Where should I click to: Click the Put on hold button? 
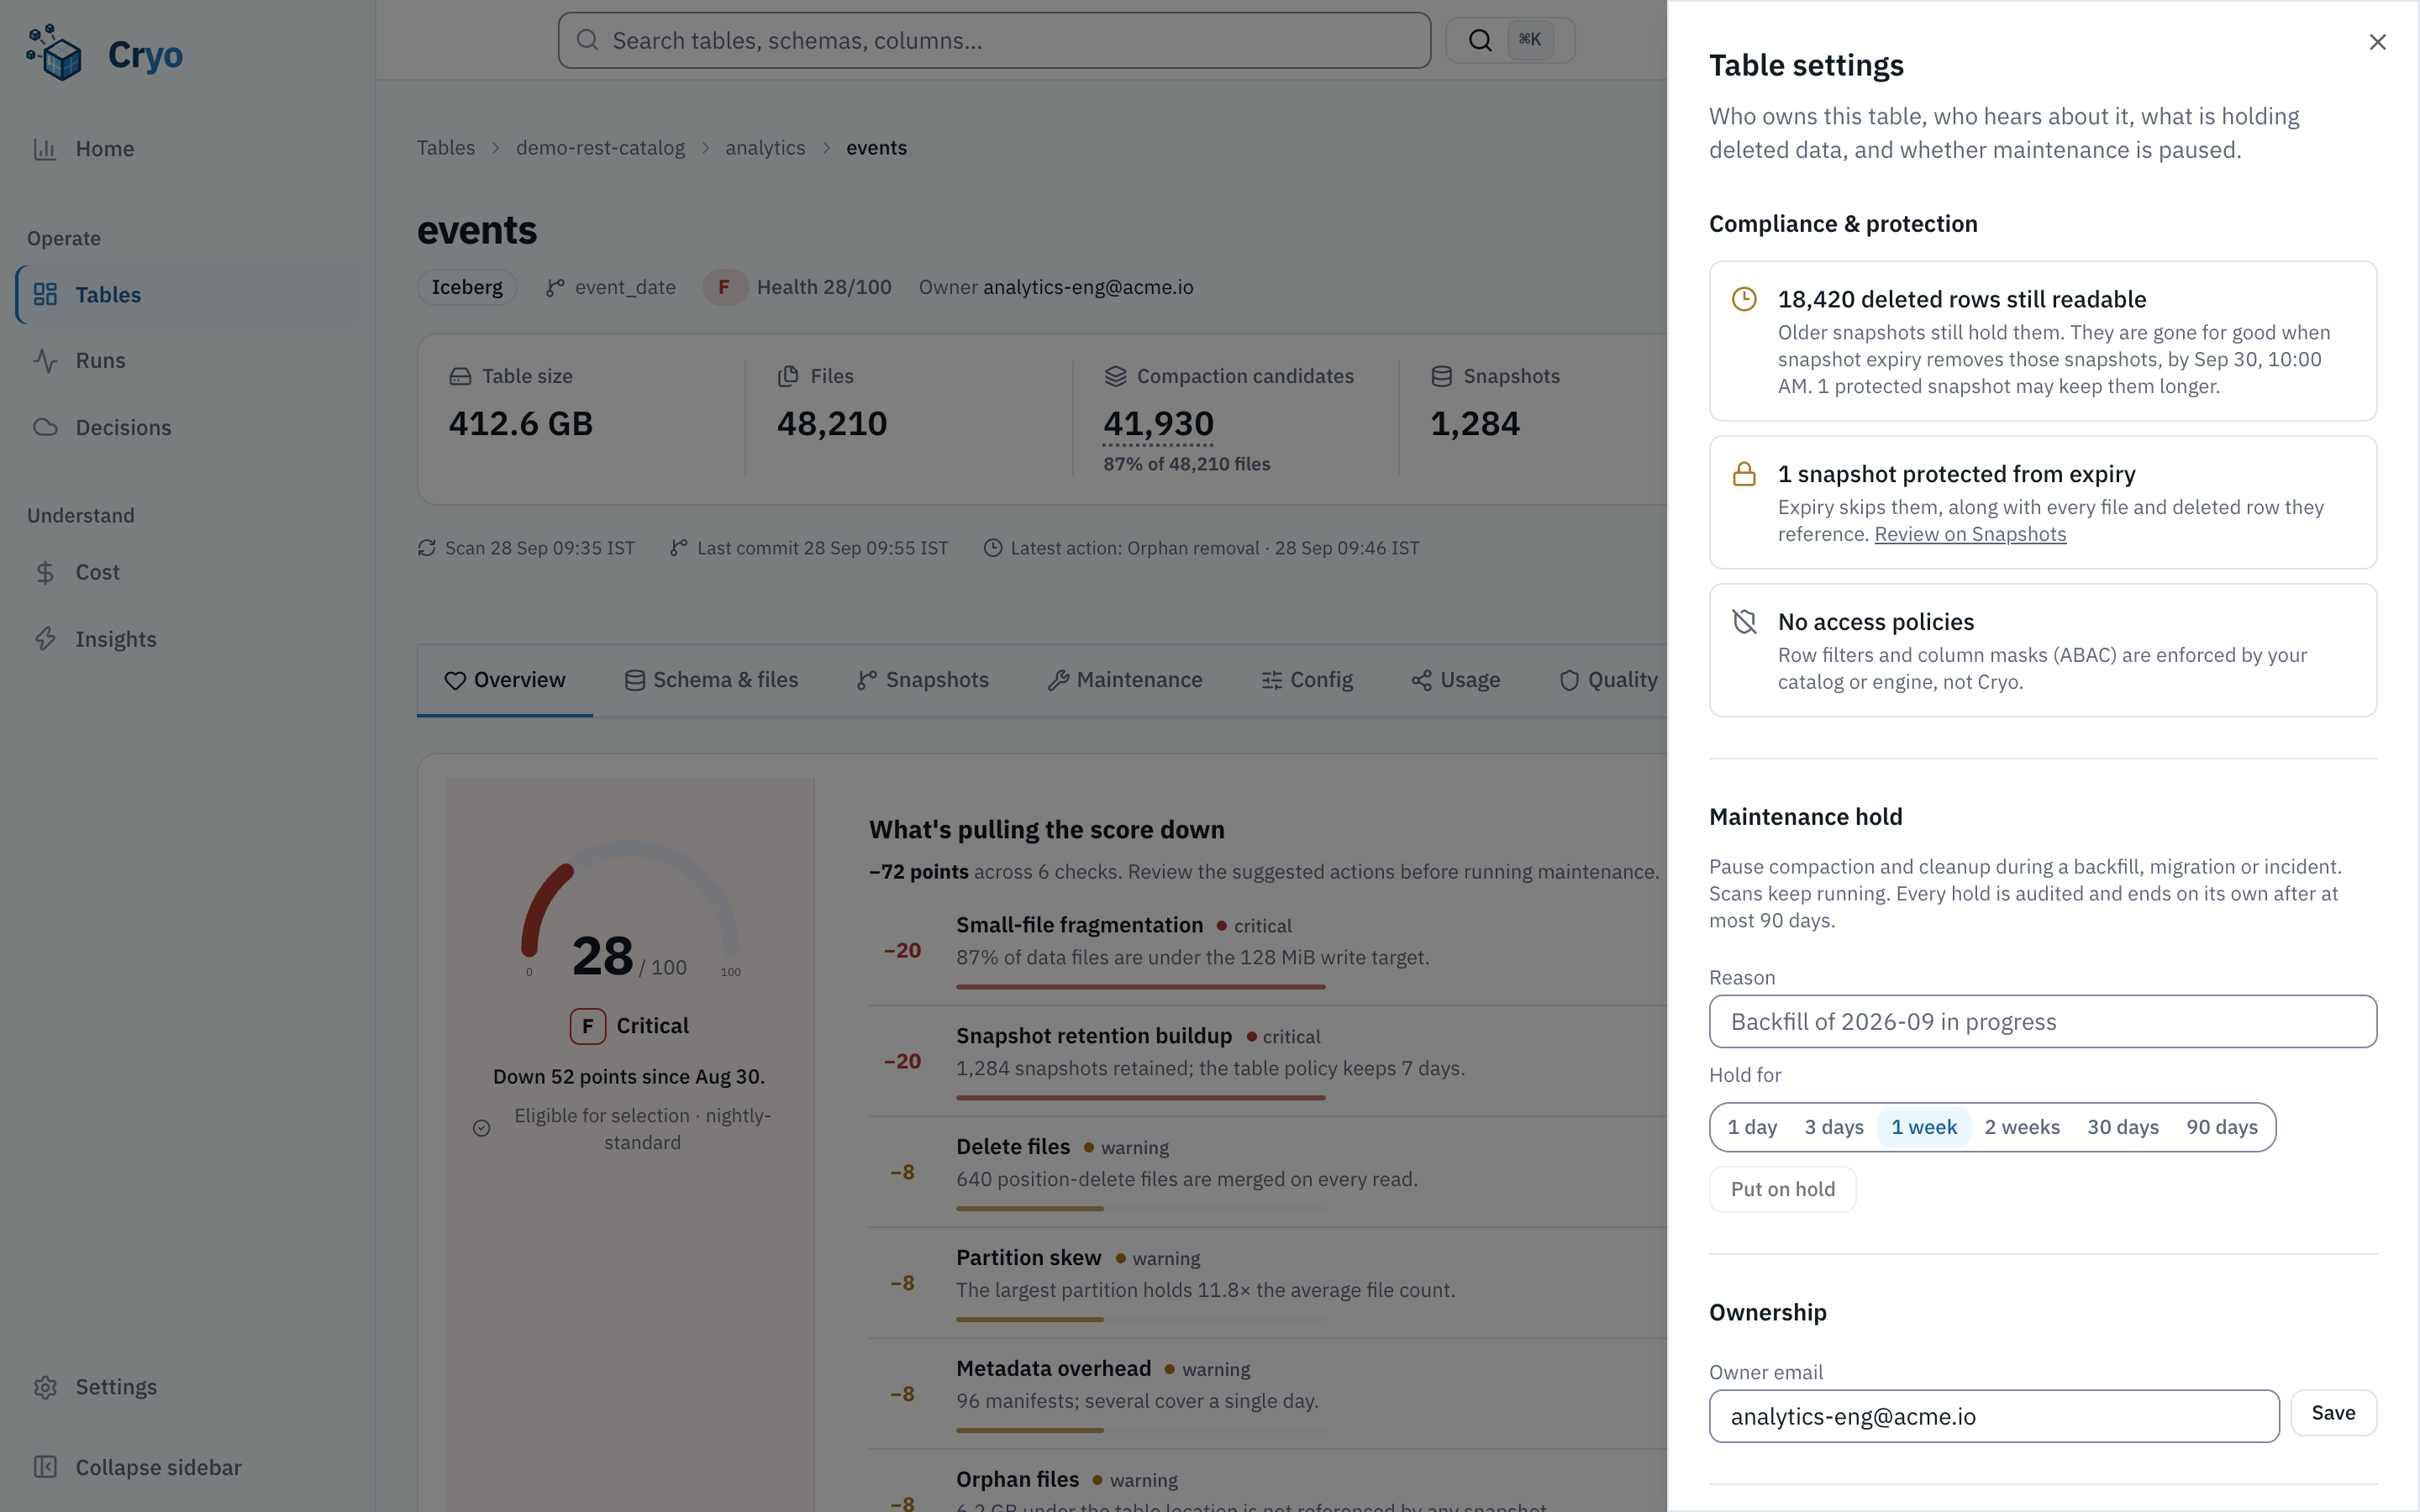pos(1782,1189)
